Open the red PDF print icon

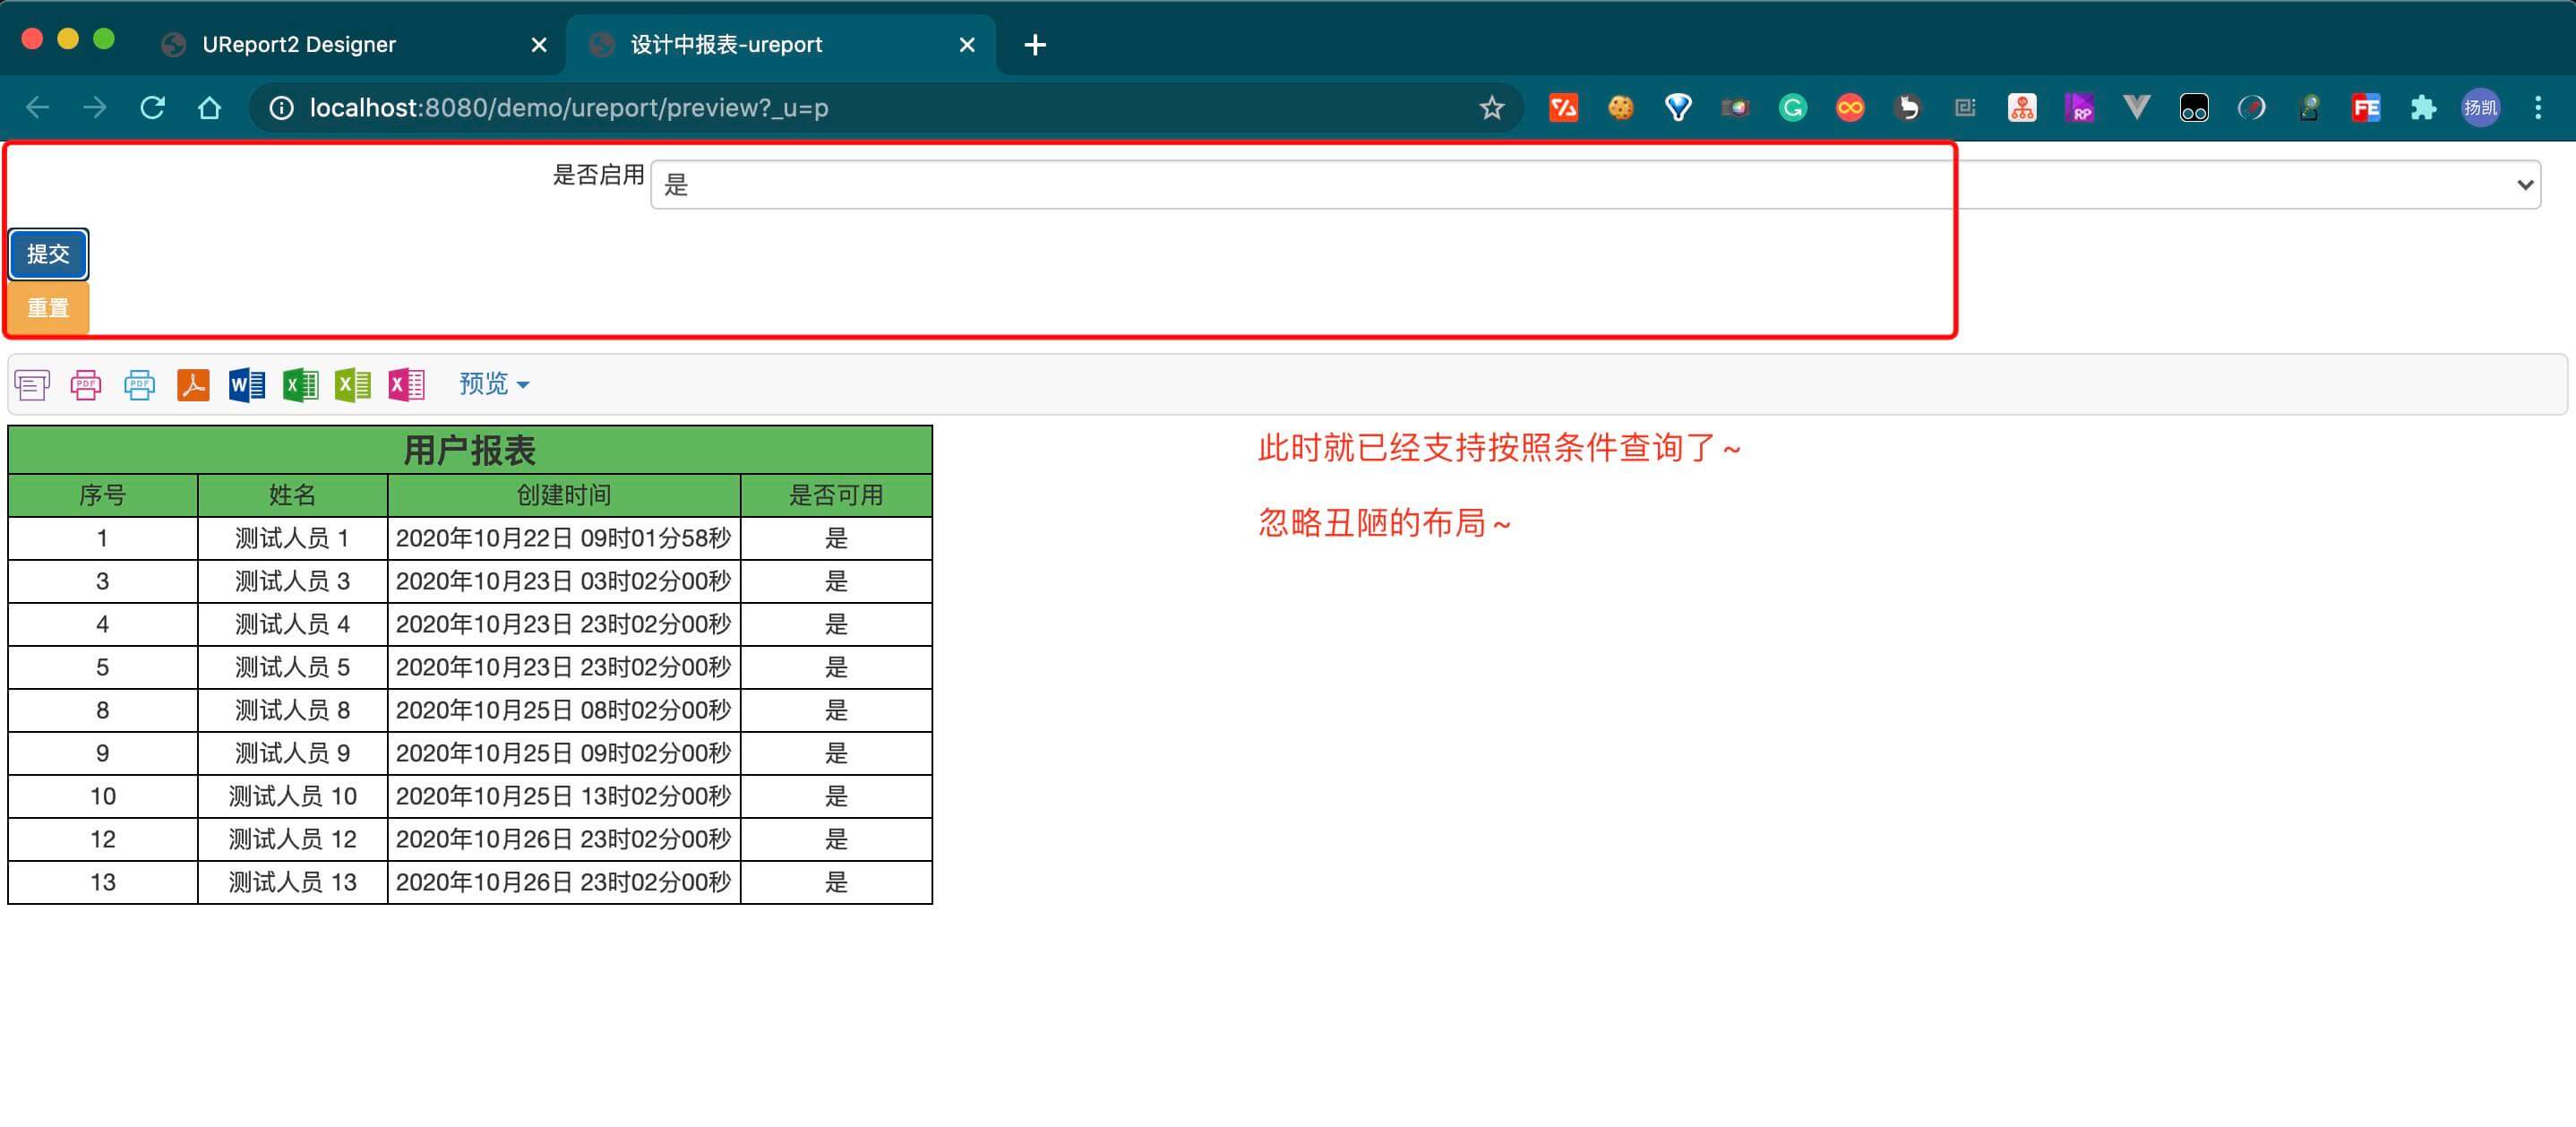pos(86,384)
